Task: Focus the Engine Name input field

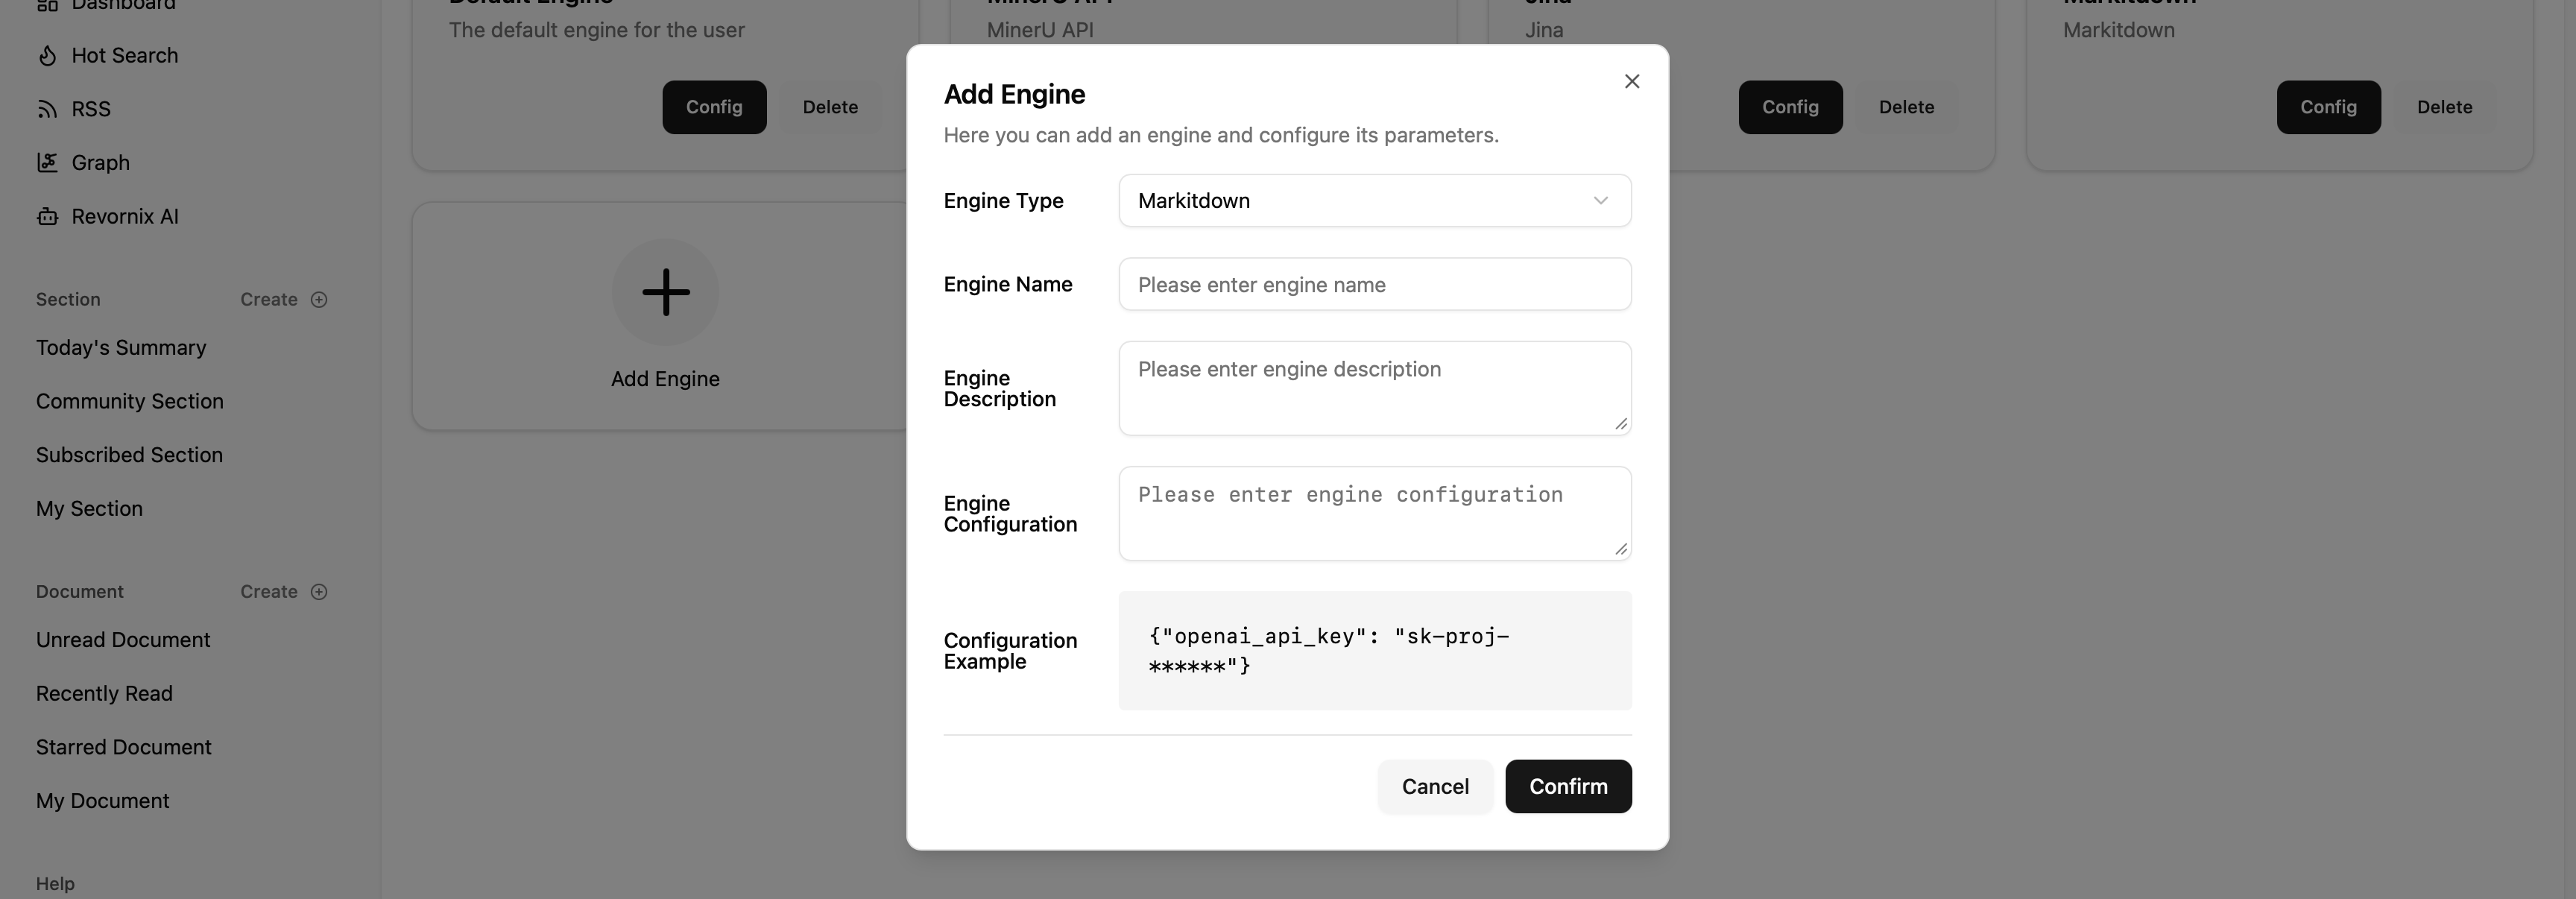Action: tap(1373, 285)
